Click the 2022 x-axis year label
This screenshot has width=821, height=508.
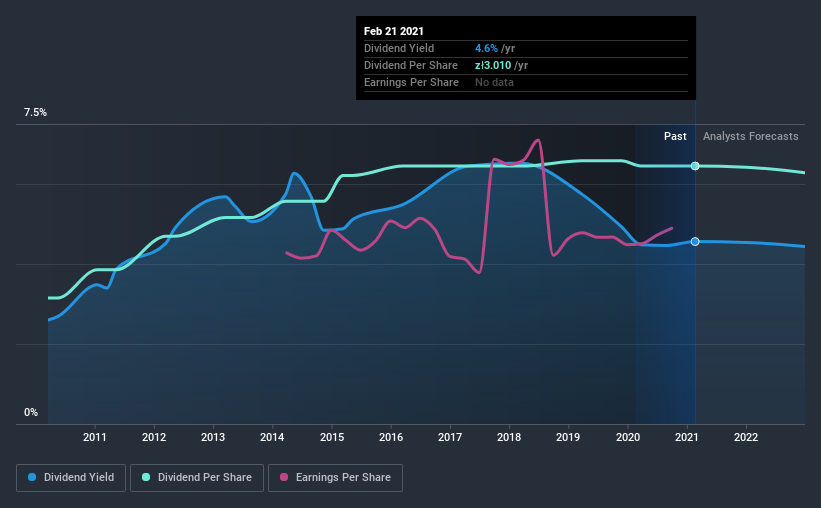(746, 437)
